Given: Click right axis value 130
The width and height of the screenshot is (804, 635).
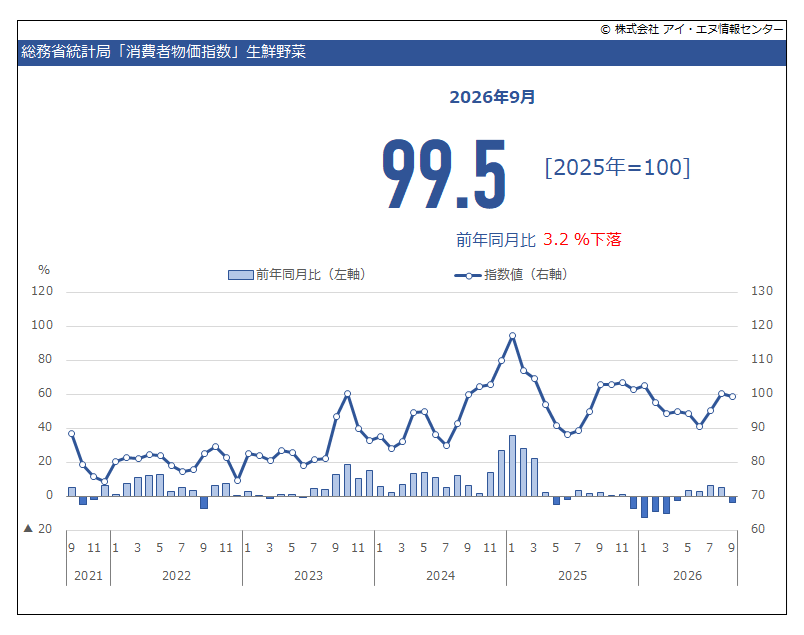Looking at the screenshot, I should pos(762,291).
